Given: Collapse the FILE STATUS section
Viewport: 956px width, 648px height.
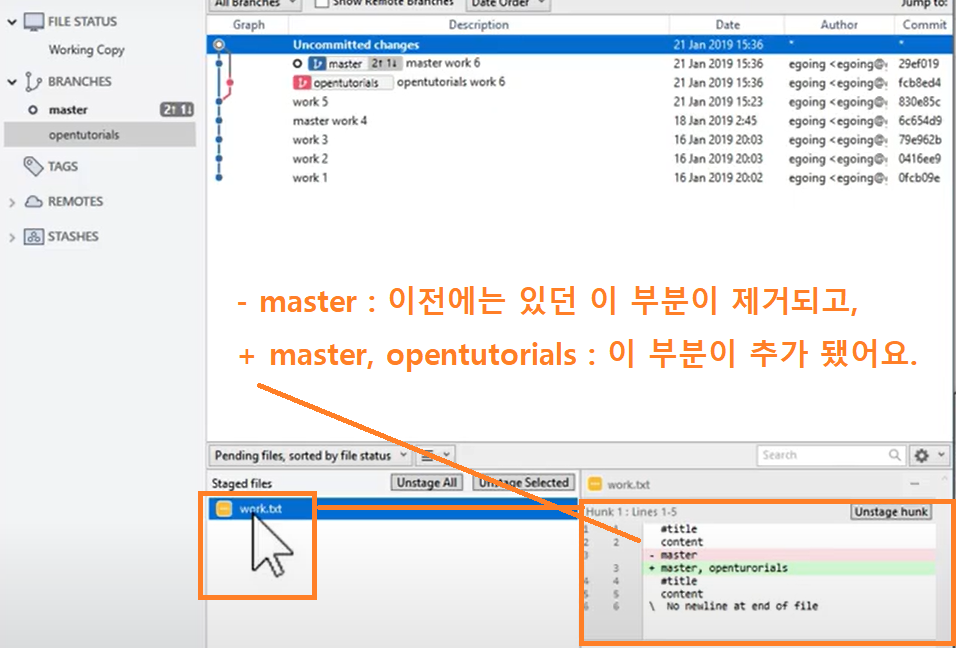Looking at the screenshot, I should click(x=12, y=22).
